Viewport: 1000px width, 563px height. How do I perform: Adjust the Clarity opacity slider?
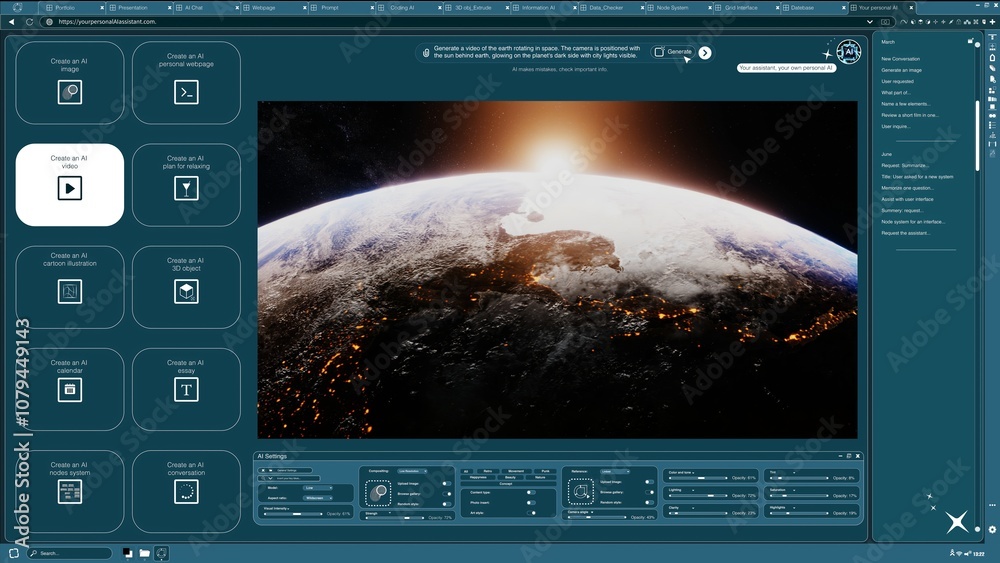click(x=698, y=513)
